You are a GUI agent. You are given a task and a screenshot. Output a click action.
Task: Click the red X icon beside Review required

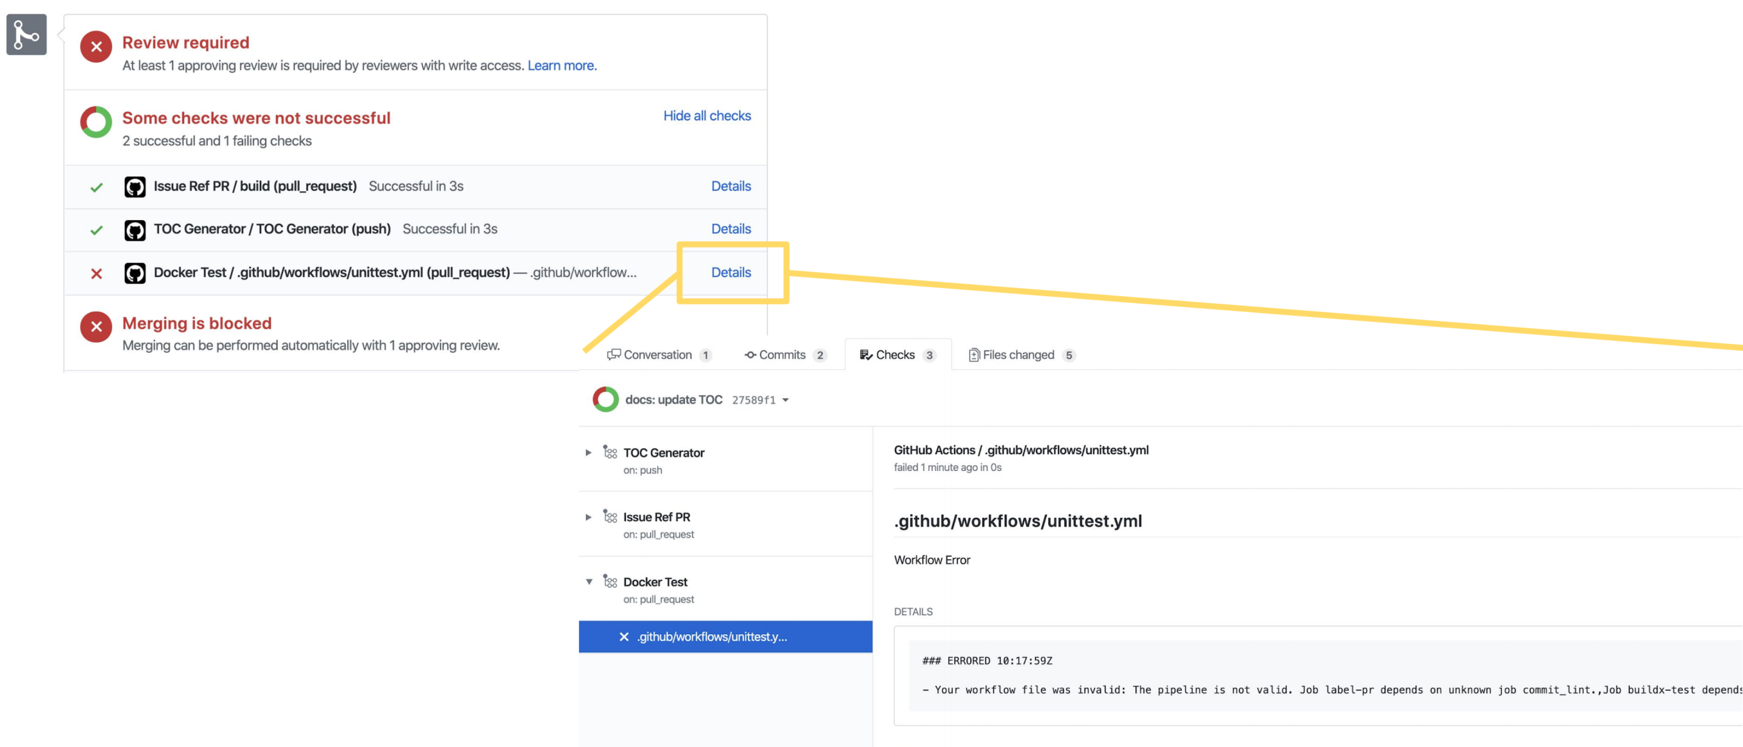point(96,46)
